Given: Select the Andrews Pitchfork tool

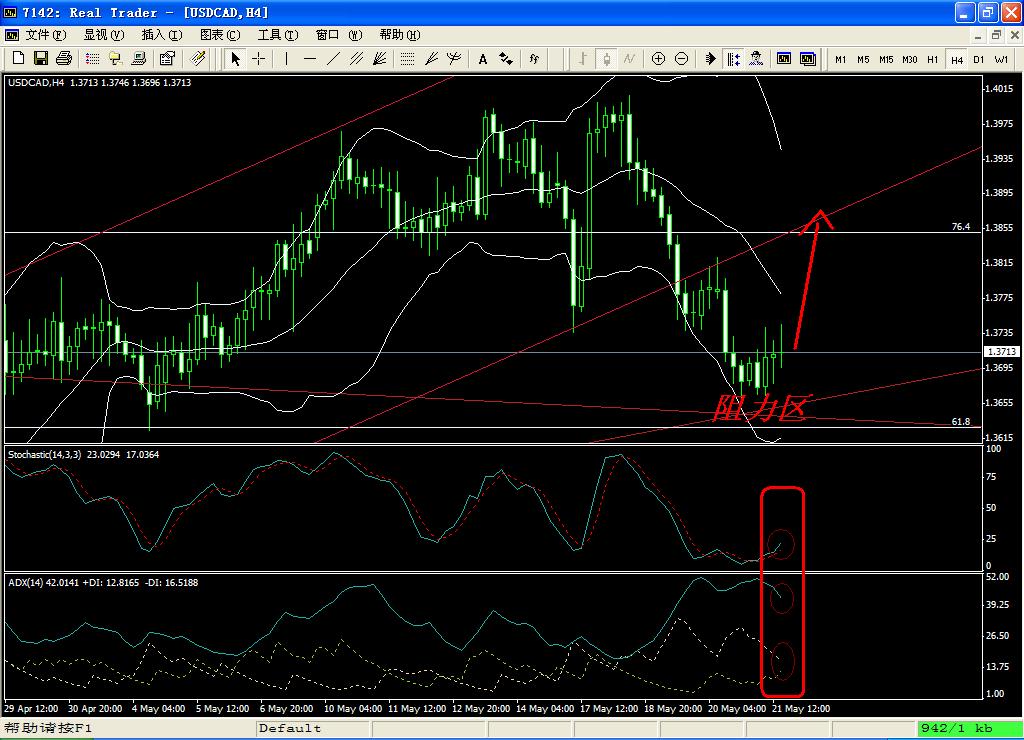Looking at the screenshot, I should click(454, 59).
